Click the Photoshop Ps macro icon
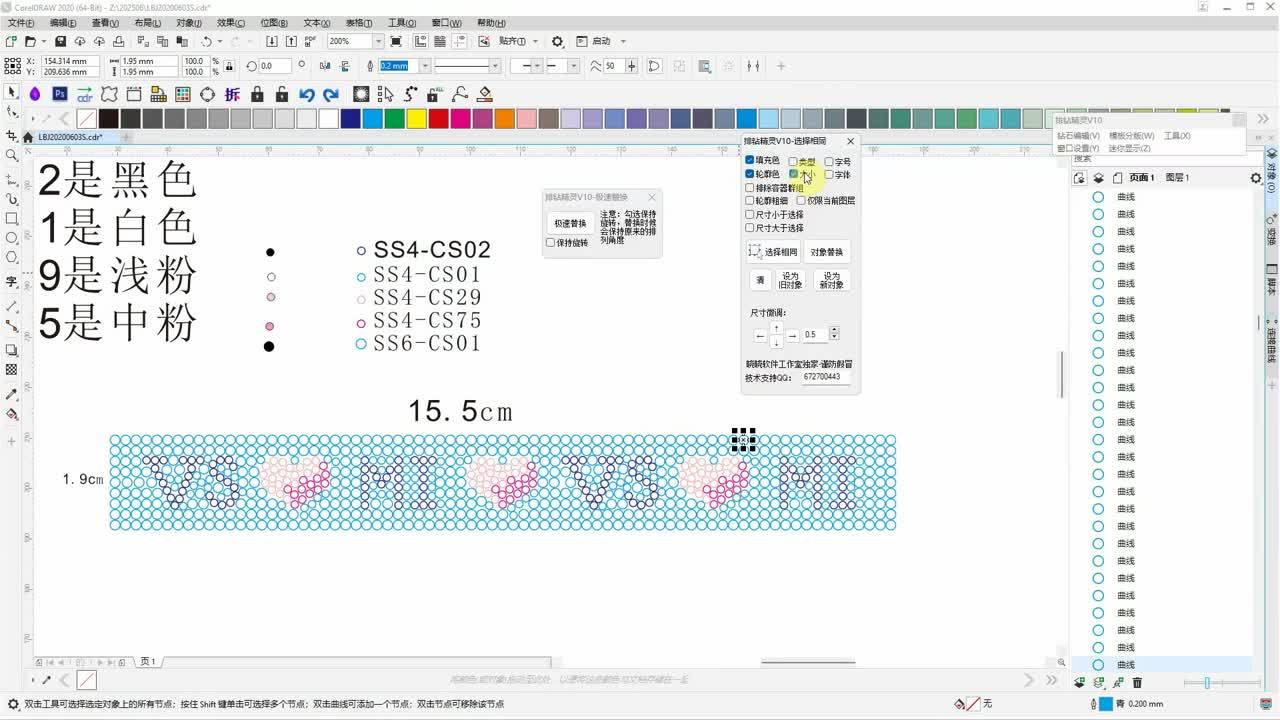The height and width of the screenshot is (720, 1280). 60,94
